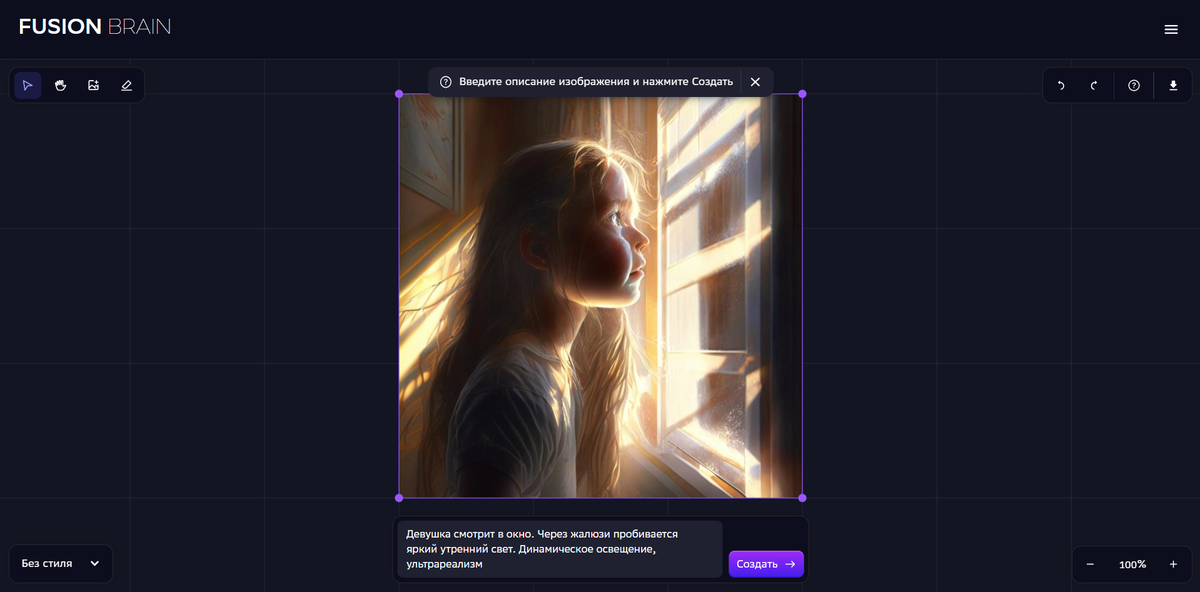
Task: Select the cursor pointer tool
Action: pos(28,85)
